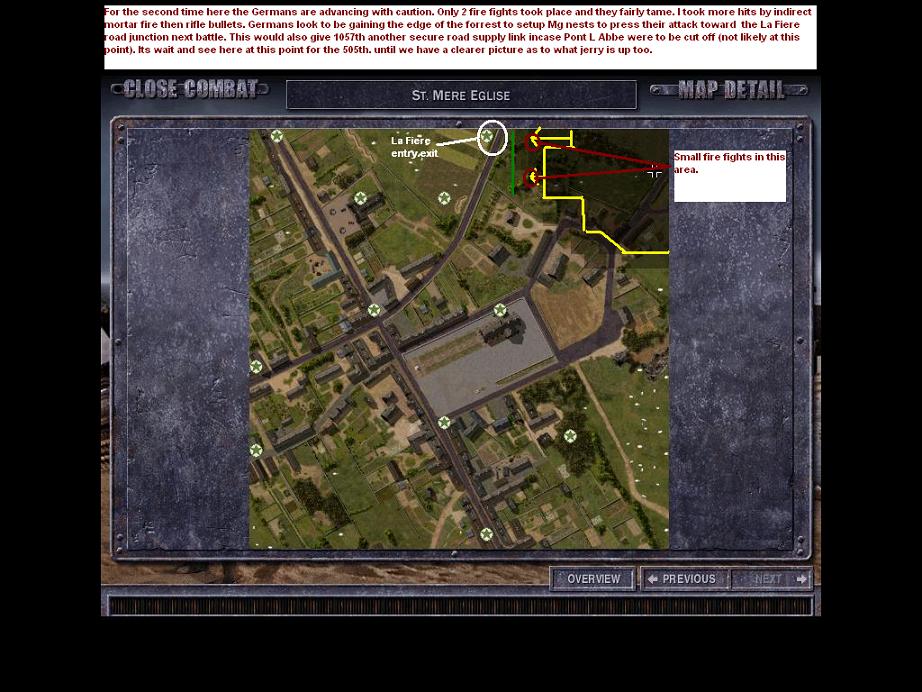This screenshot has width=922, height=692.
Task: Open the OVERVIEW screen
Action: [593, 579]
